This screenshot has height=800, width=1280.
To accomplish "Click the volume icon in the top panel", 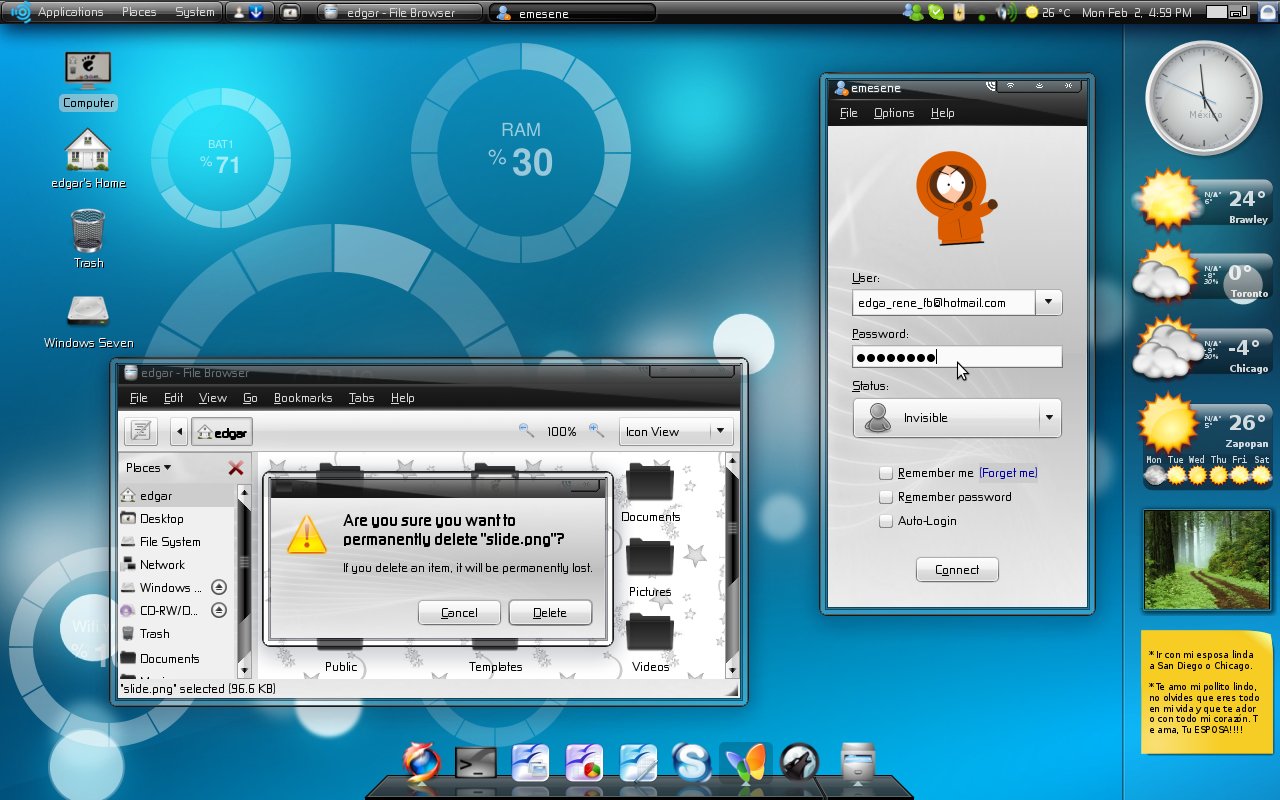I will coord(1006,12).
